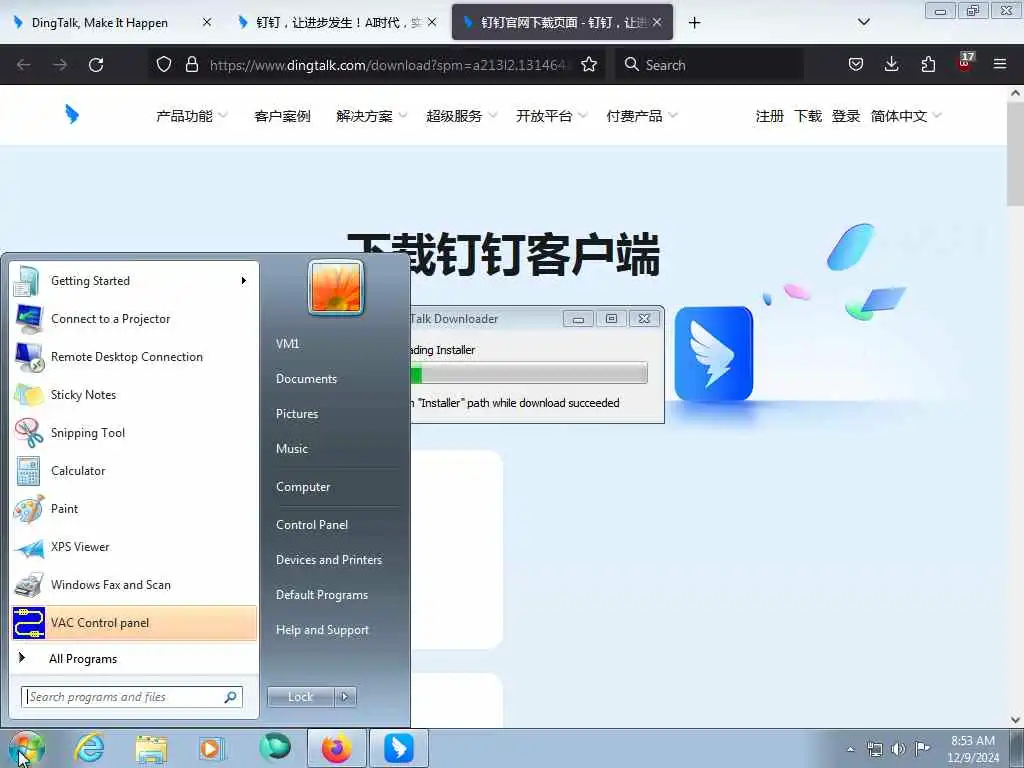Viewport: 1024px width, 768px height.
Task: Click the volume icon in system tray
Action: pyautogui.click(x=899, y=749)
